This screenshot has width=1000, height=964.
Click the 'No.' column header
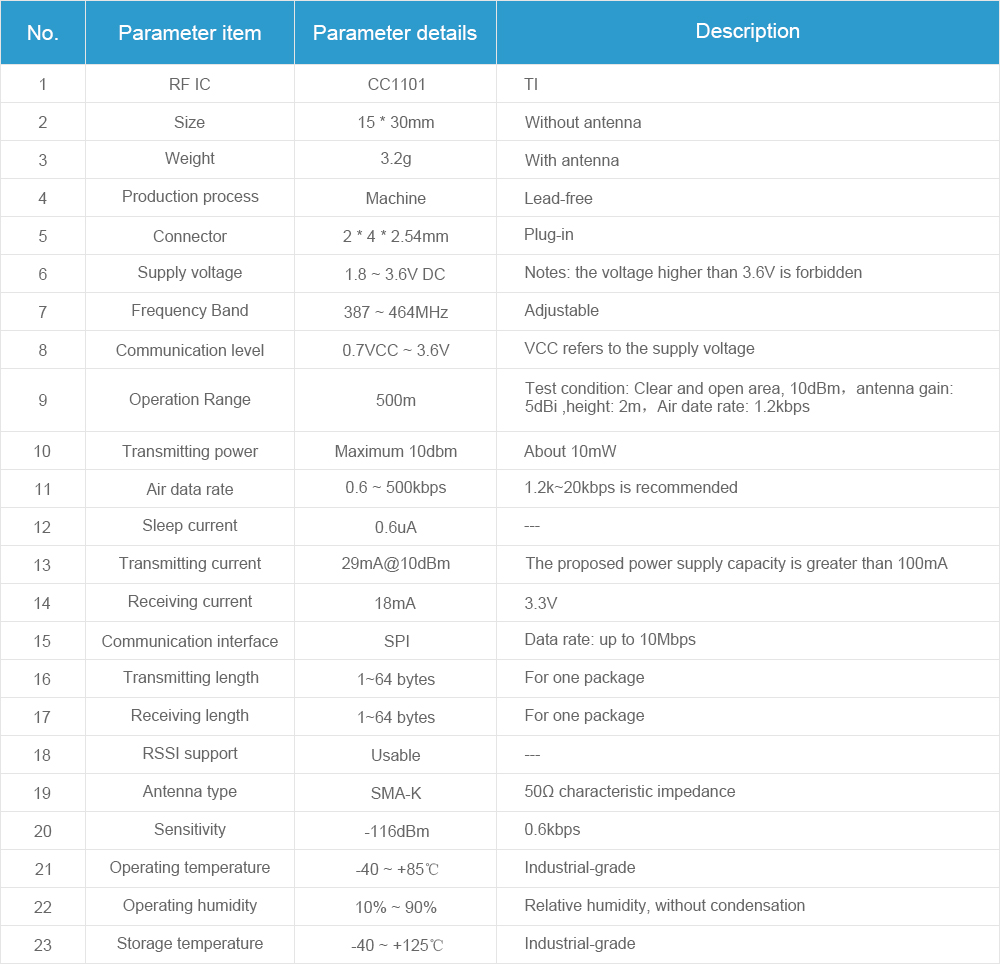(x=43, y=33)
